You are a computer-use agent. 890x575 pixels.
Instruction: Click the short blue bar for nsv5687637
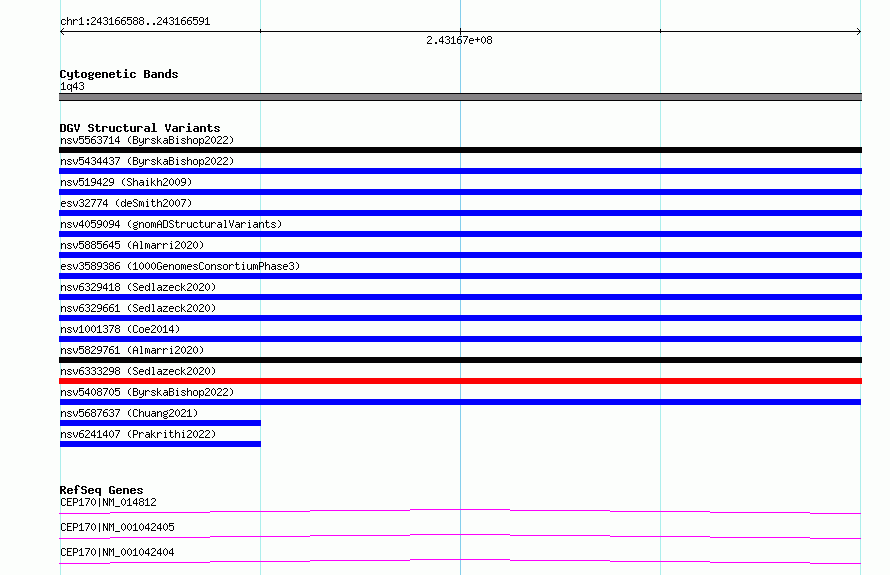coord(160,423)
